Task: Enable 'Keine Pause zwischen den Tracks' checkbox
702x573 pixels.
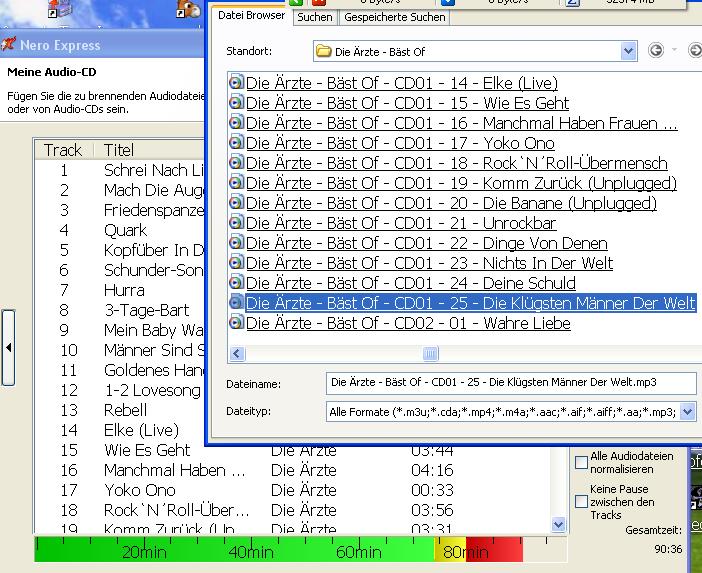Action: pyautogui.click(x=581, y=501)
